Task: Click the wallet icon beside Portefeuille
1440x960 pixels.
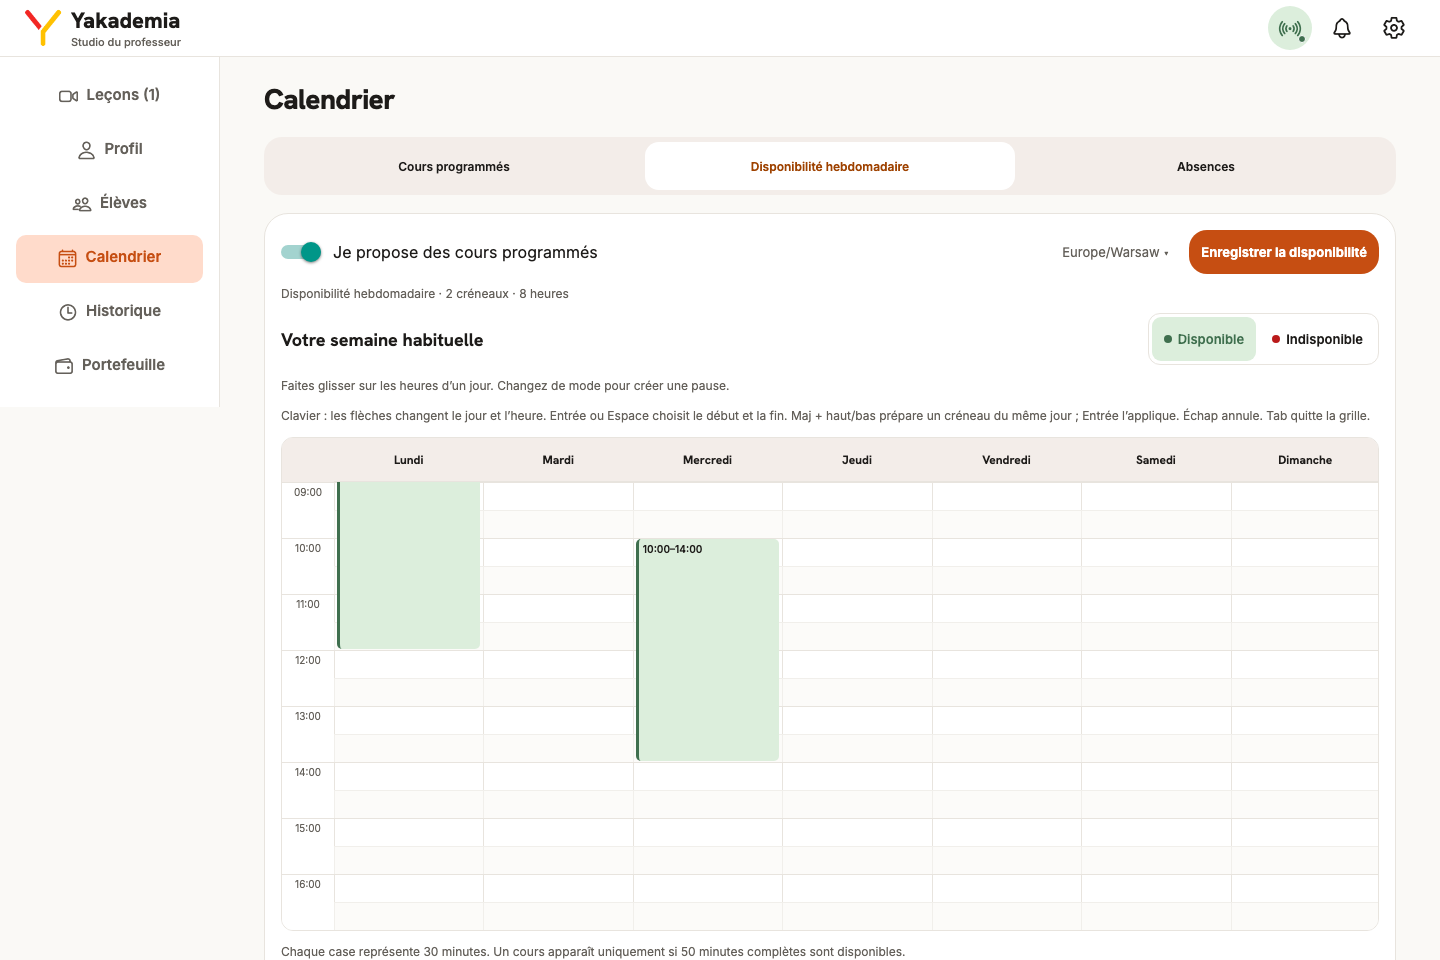Action: click(x=64, y=366)
